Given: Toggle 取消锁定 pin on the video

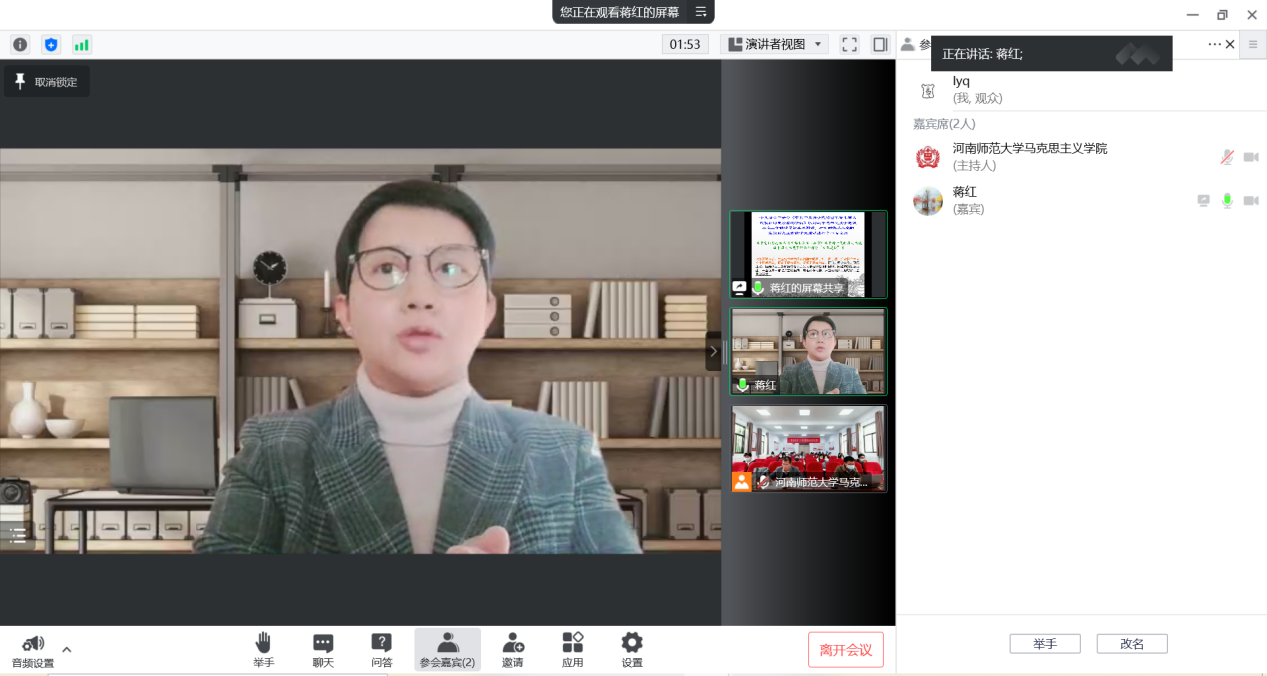Looking at the screenshot, I should (47, 82).
